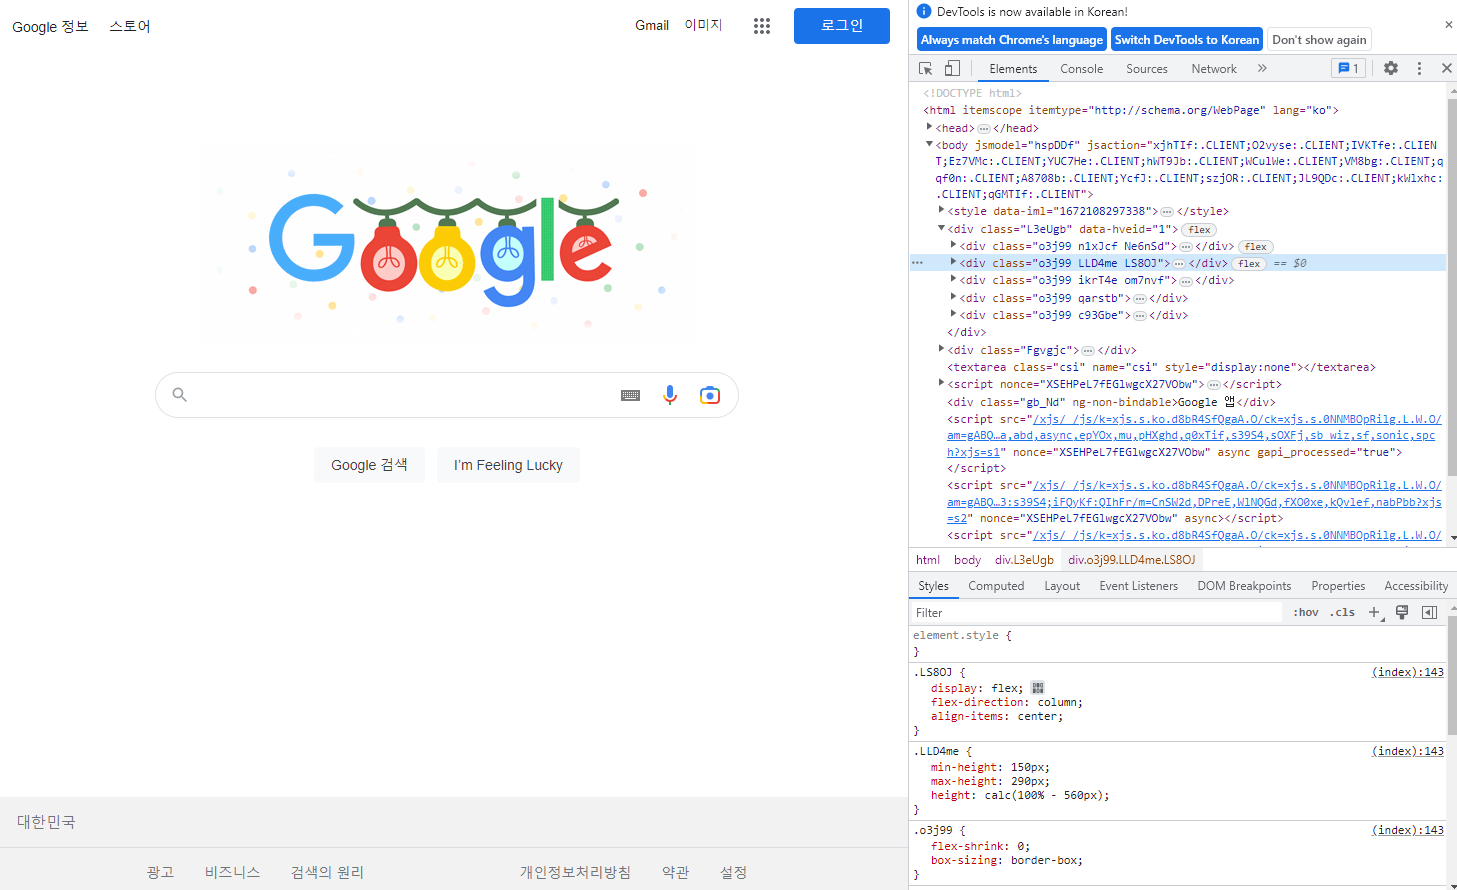This screenshot has width=1457, height=890.
Task: Open the Event Listeners pane tab
Action: point(1138,586)
